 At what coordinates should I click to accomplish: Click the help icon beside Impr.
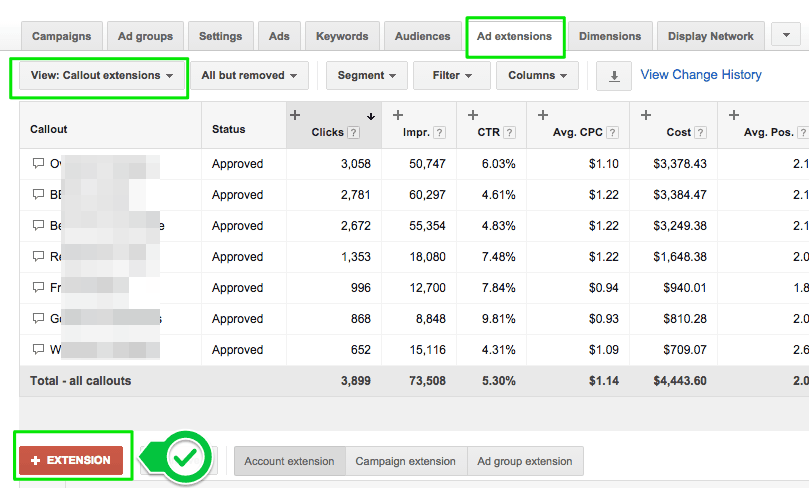tap(439, 133)
